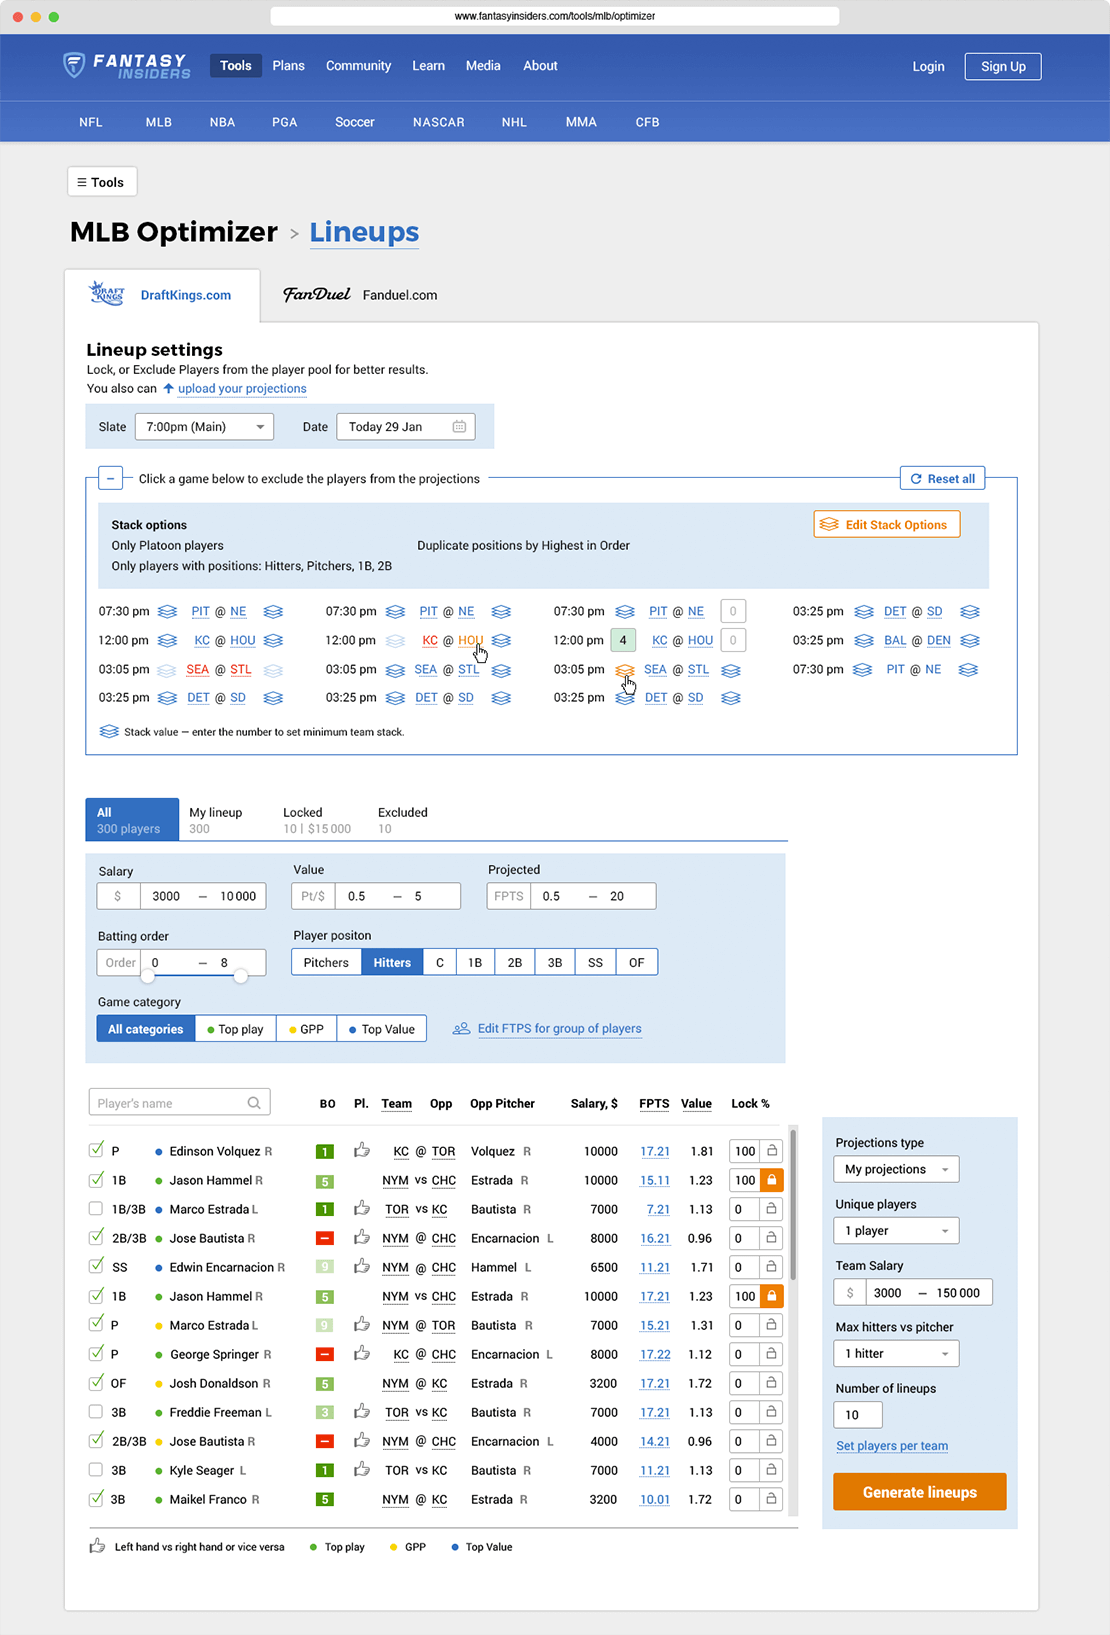
Task: Click the batting order slider right handle
Action: (x=241, y=976)
